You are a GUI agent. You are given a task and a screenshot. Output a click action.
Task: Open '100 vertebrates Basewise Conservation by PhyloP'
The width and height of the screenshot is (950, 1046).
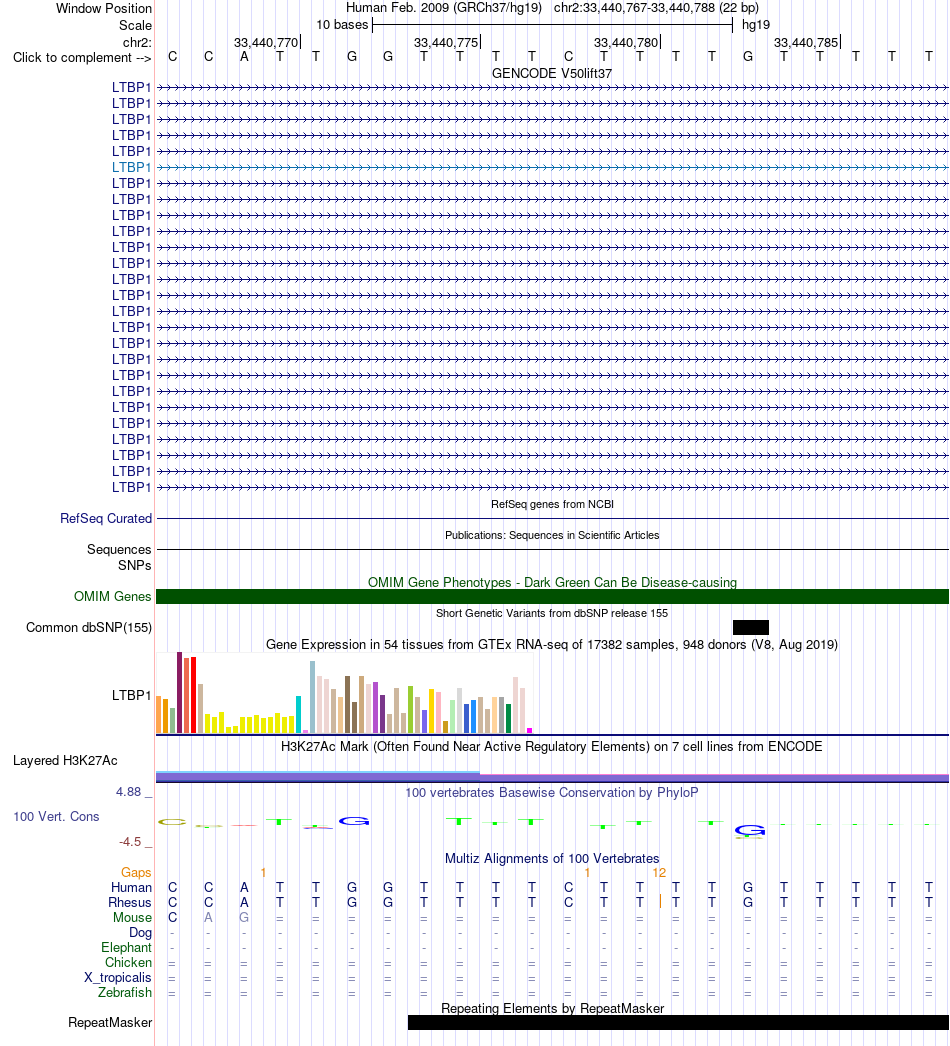click(552, 793)
